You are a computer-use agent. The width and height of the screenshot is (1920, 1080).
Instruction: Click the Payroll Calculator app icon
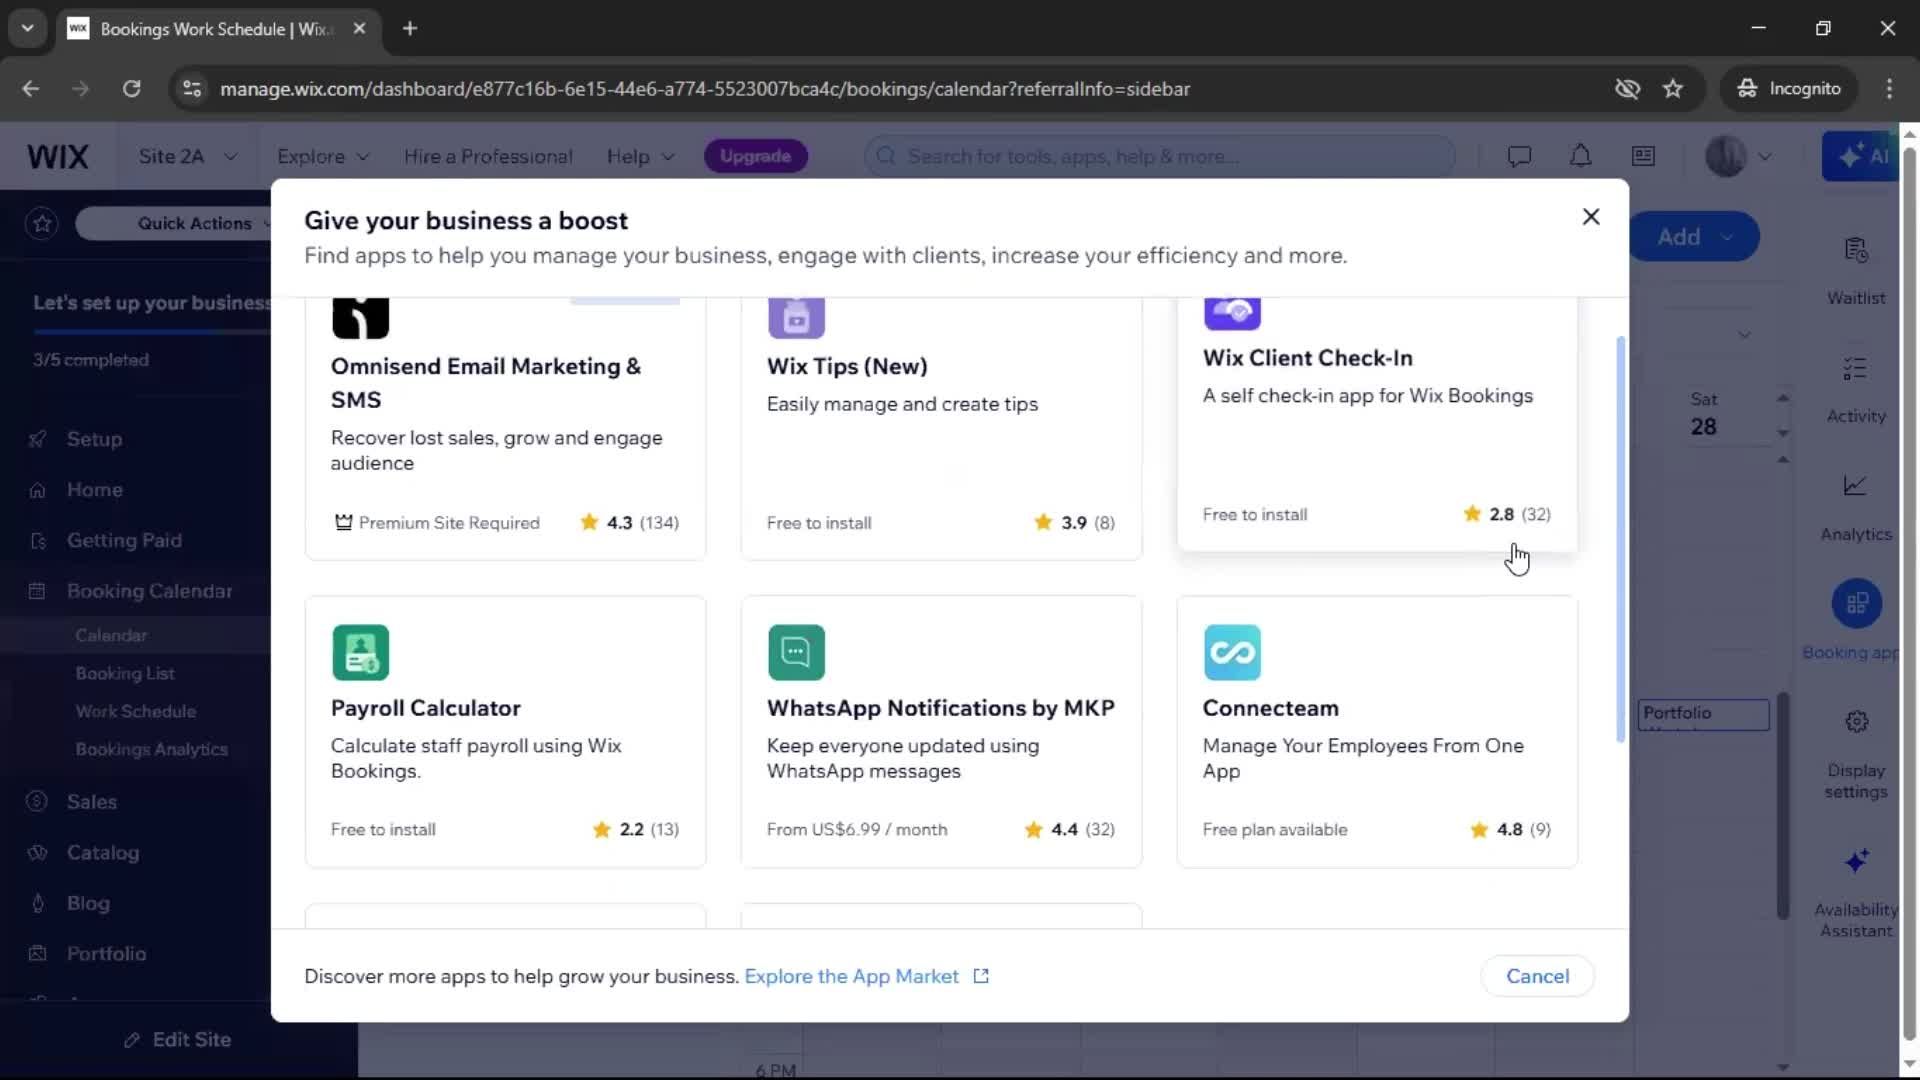pyautogui.click(x=360, y=652)
